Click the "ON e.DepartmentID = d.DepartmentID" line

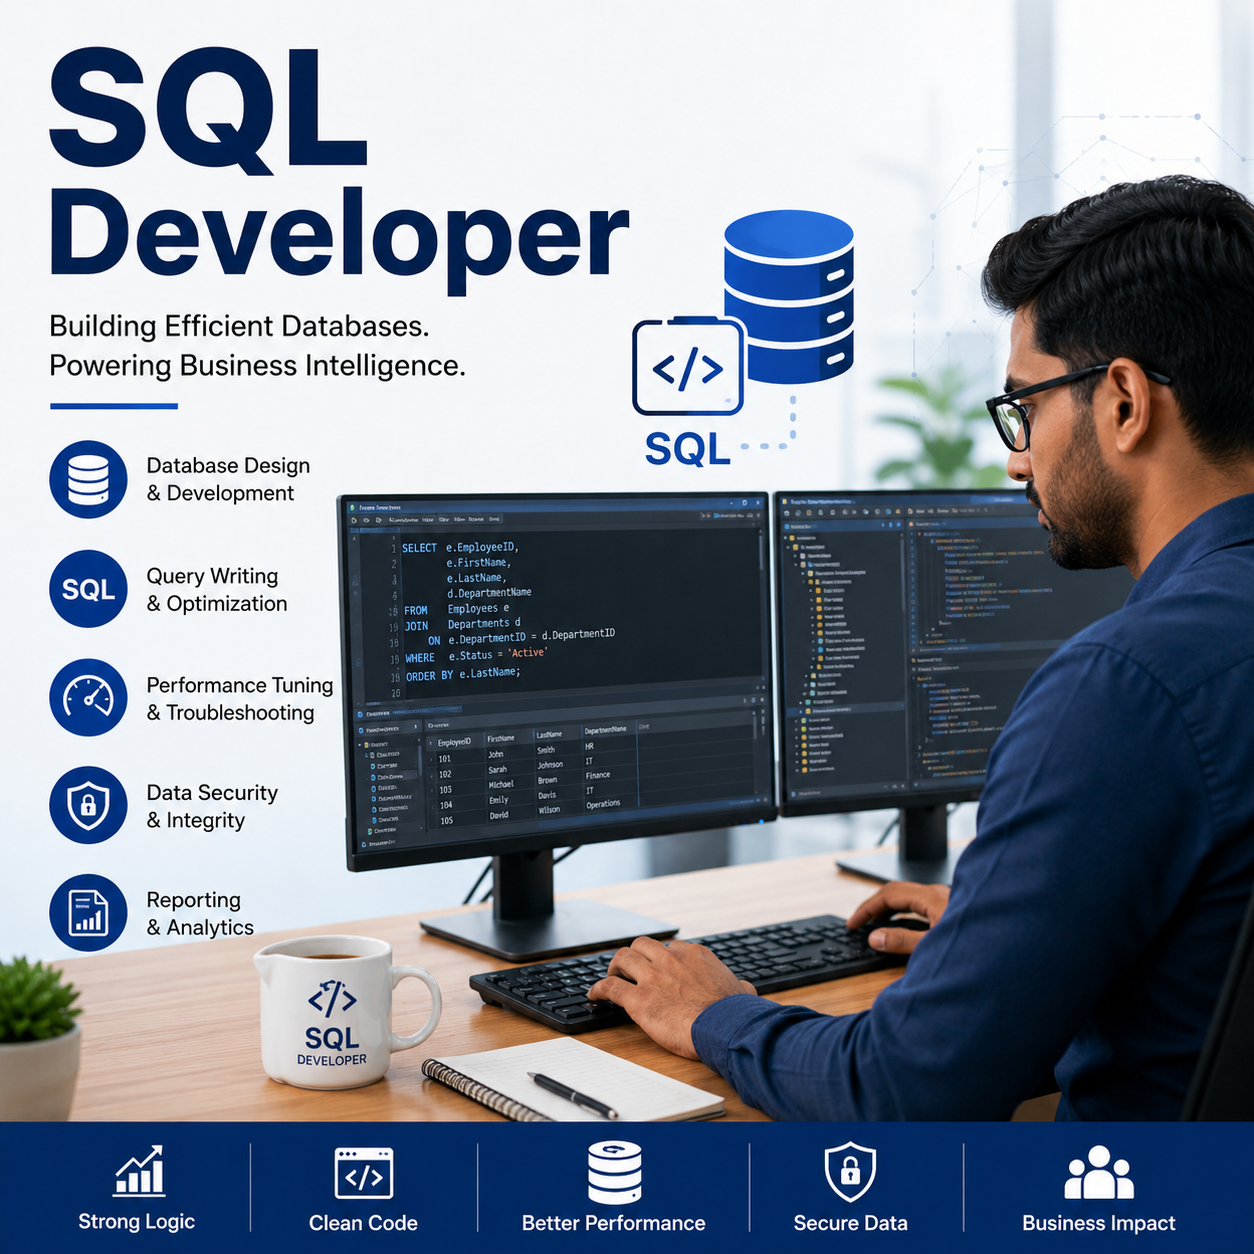521,637
